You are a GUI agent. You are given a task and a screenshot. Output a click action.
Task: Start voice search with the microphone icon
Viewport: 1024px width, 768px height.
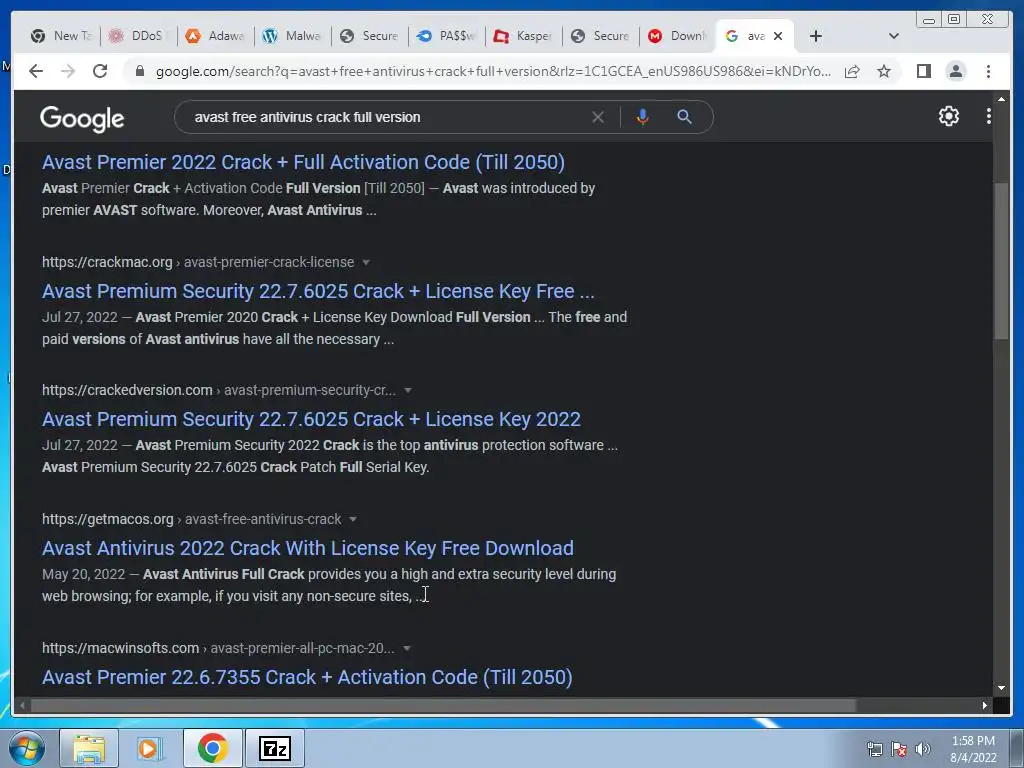(643, 117)
